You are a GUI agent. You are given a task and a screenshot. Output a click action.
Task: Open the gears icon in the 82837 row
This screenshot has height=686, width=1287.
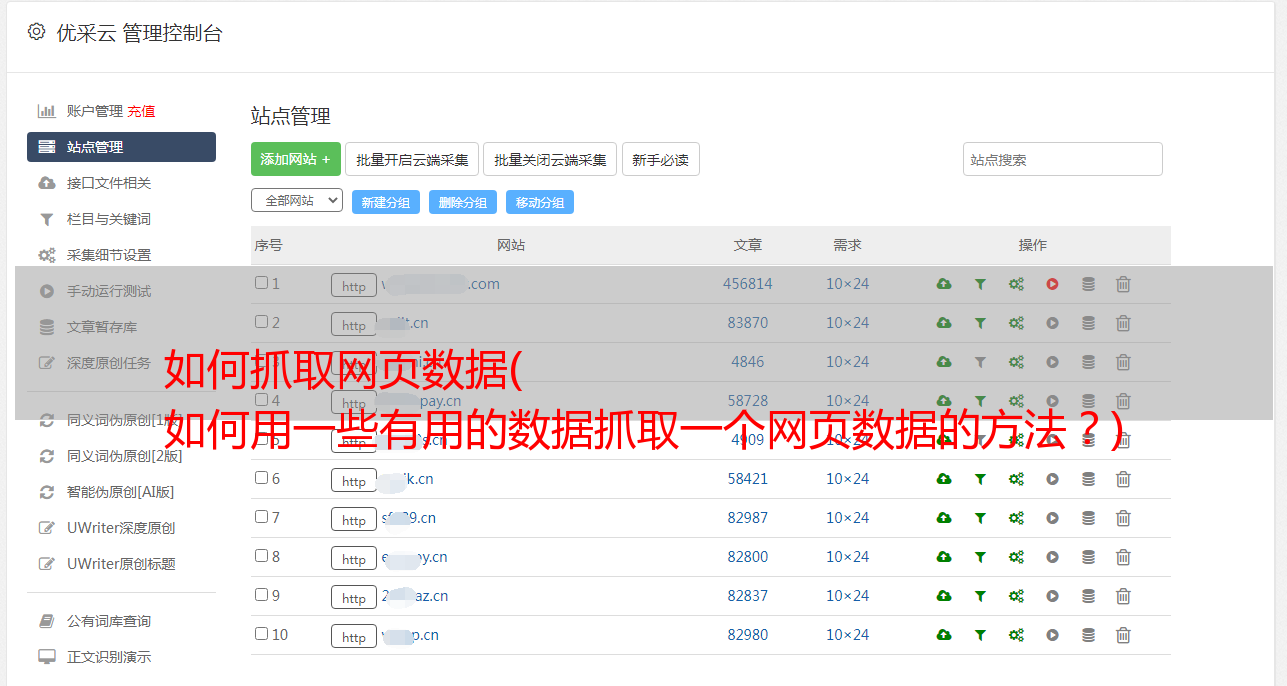pyautogui.click(x=1016, y=596)
